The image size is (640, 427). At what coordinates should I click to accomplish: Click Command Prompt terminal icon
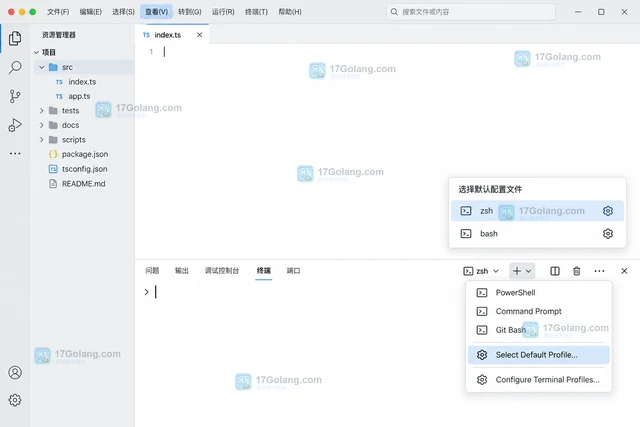click(482, 311)
